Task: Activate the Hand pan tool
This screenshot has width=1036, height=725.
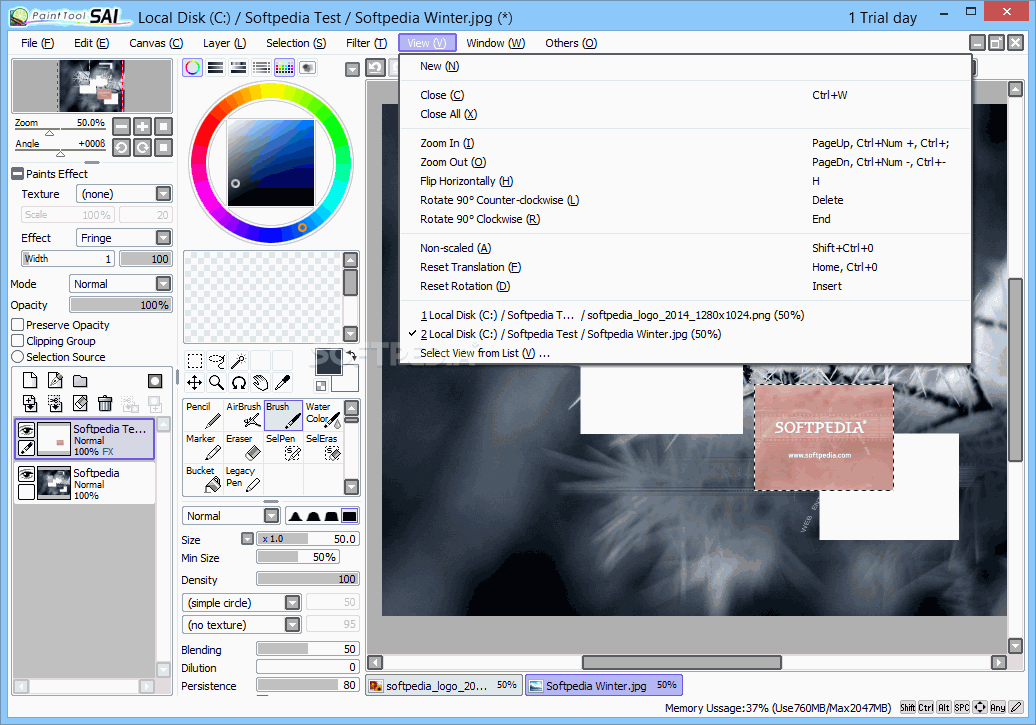Action: (260, 382)
